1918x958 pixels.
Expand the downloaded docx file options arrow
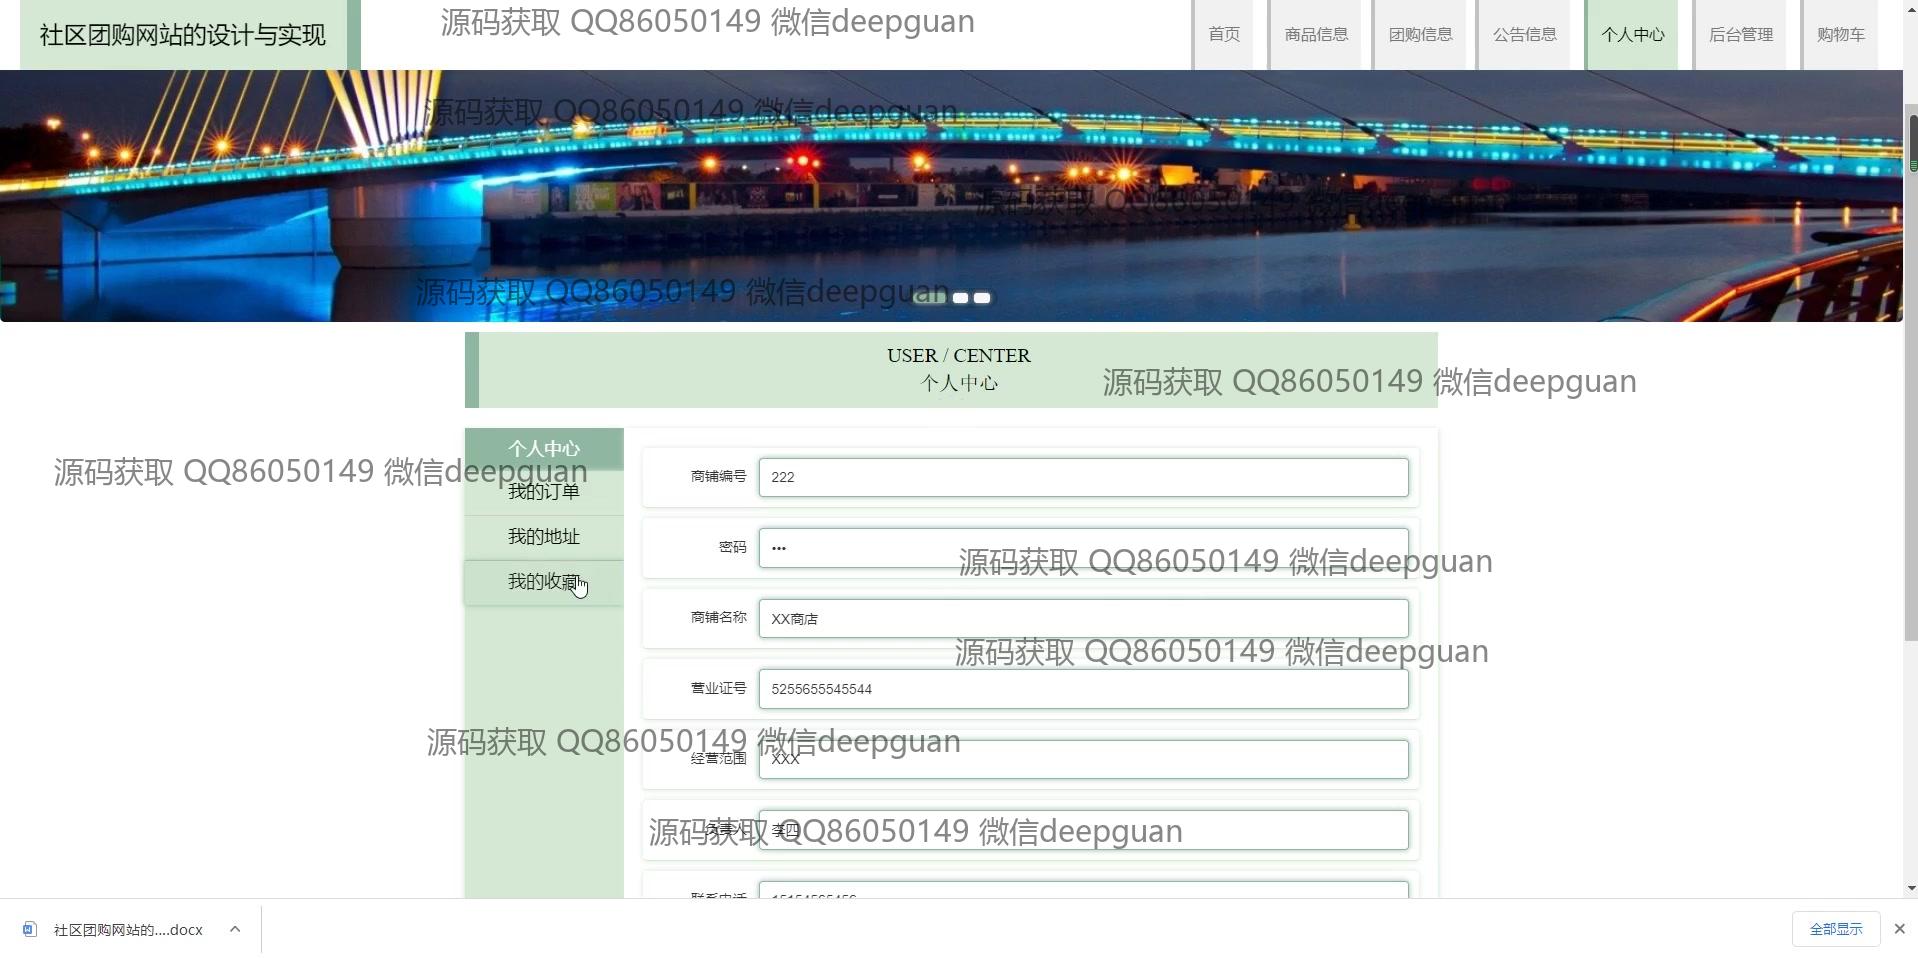tap(235, 929)
